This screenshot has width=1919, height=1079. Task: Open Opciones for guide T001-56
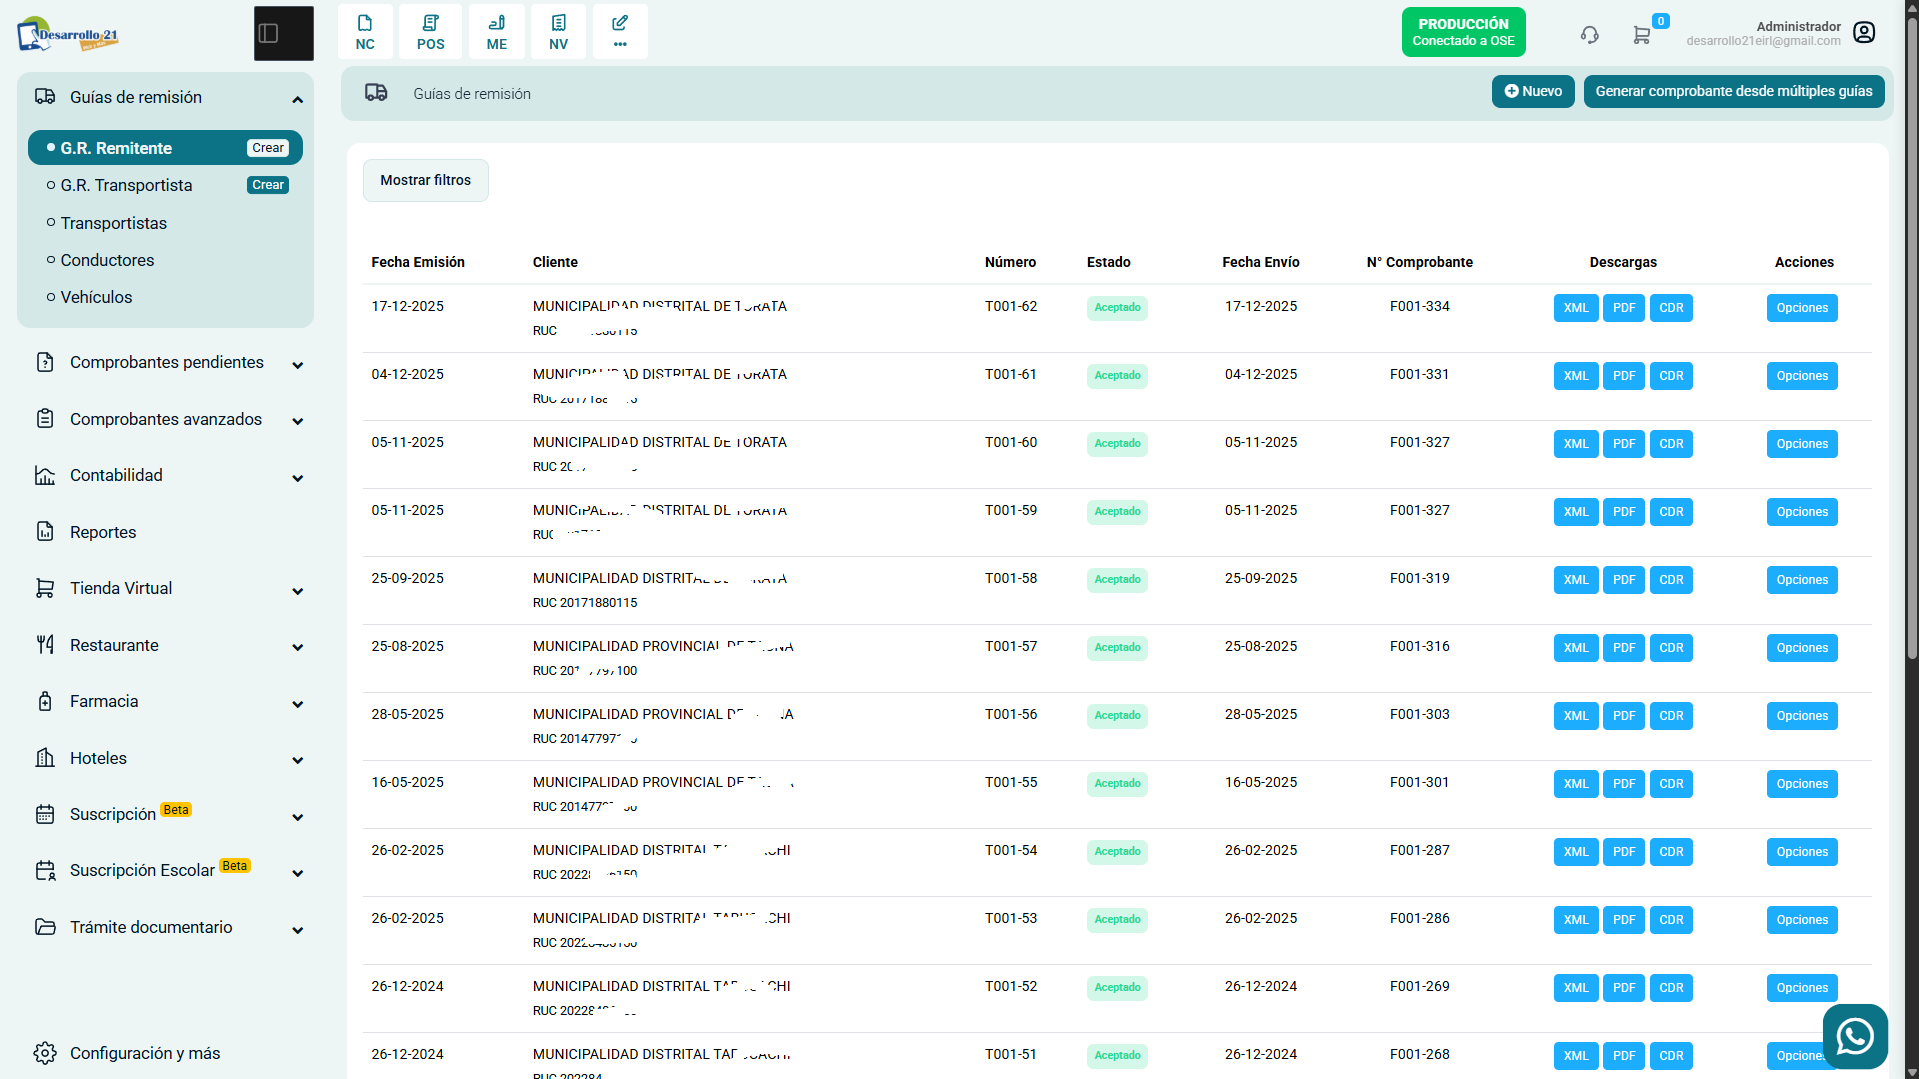click(x=1802, y=716)
